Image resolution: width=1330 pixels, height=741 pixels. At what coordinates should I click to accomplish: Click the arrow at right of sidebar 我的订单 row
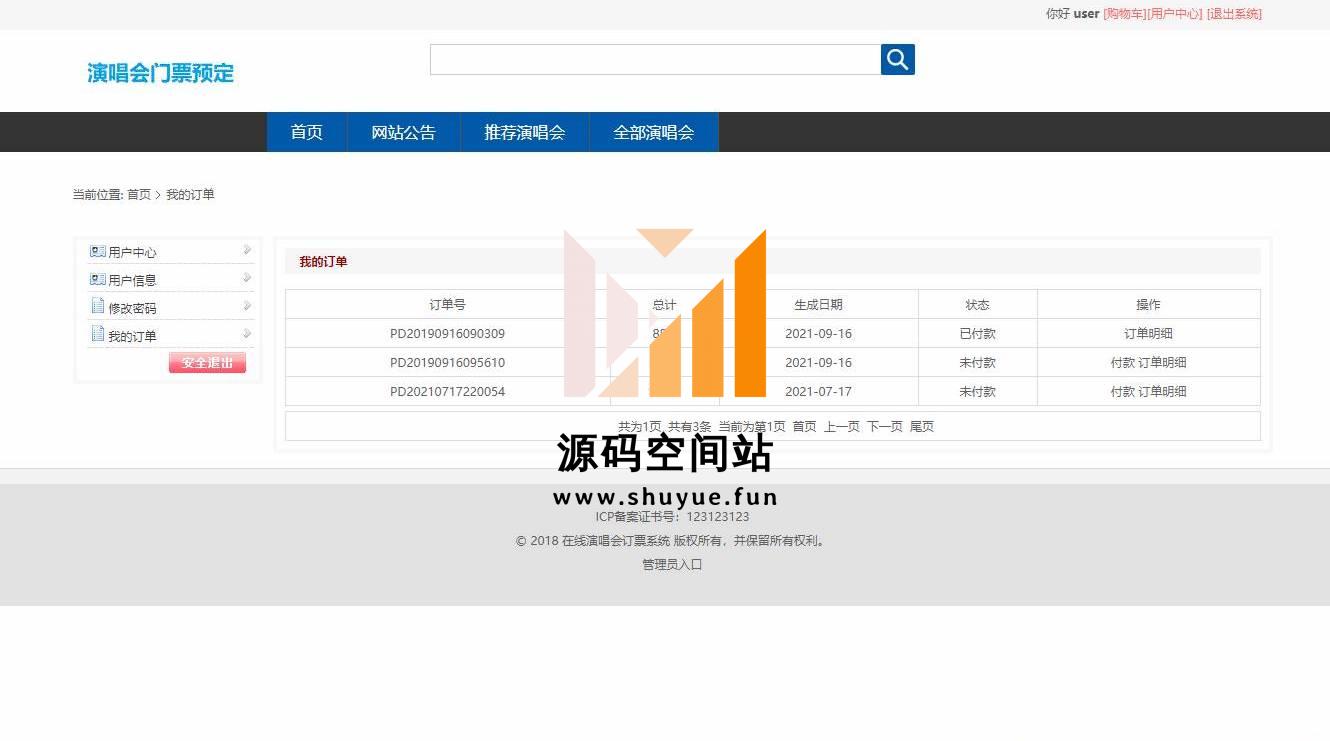(x=247, y=334)
